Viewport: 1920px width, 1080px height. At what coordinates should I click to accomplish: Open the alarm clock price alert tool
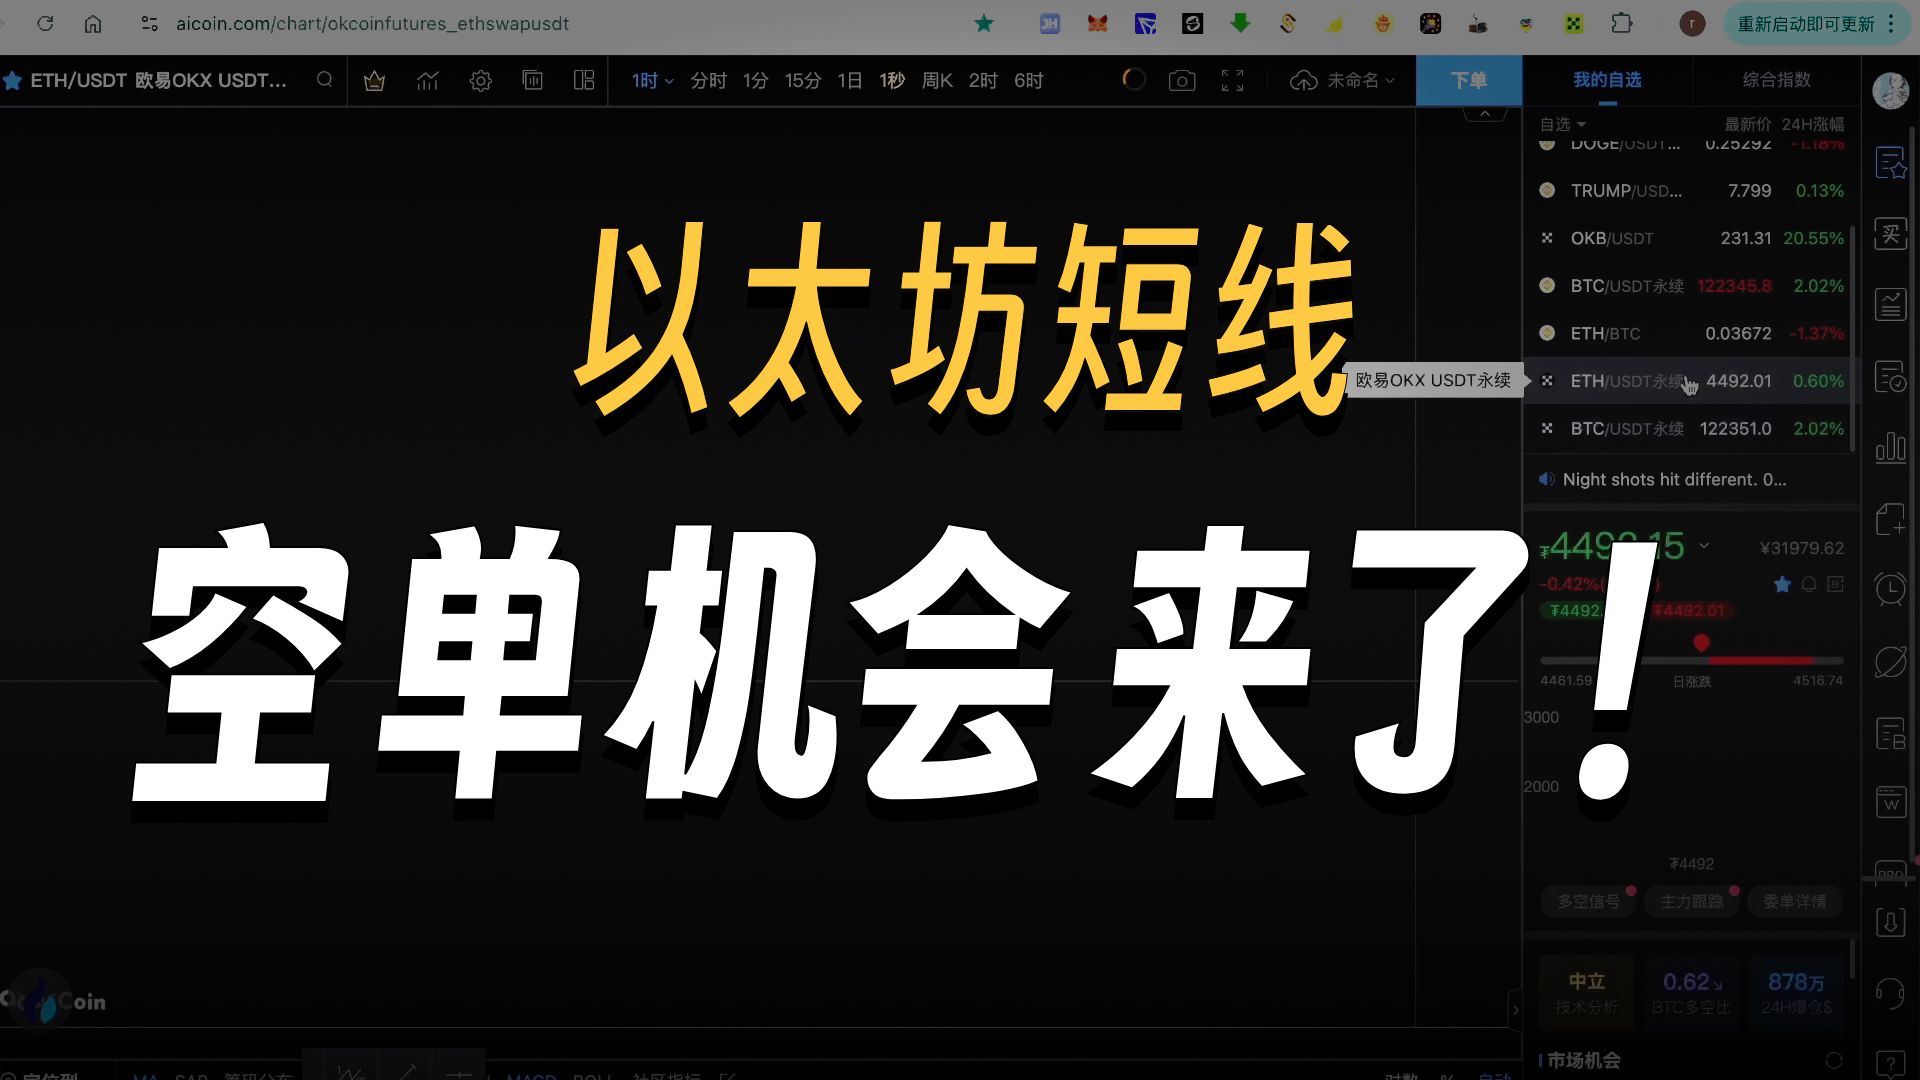pos(1889,589)
